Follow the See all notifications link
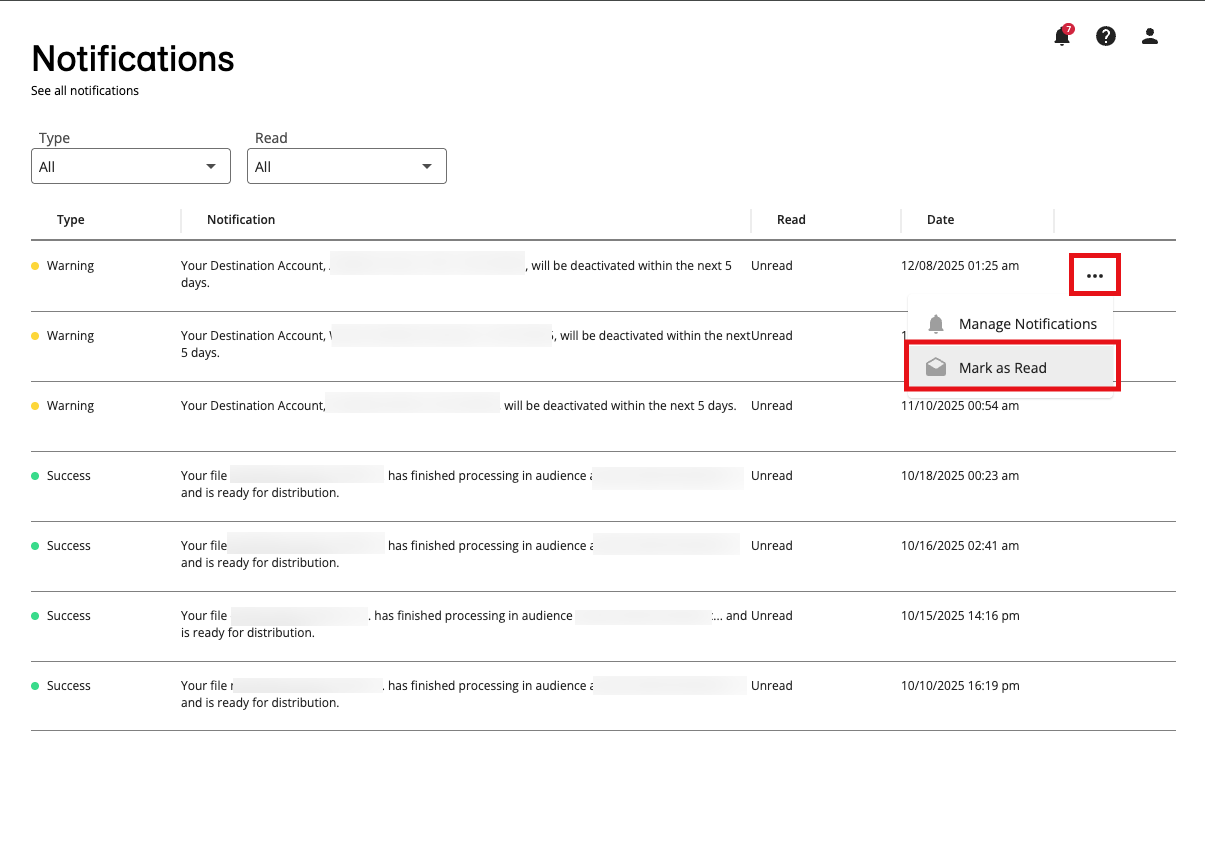The width and height of the screenshot is (1205, 863). point(85,91)
